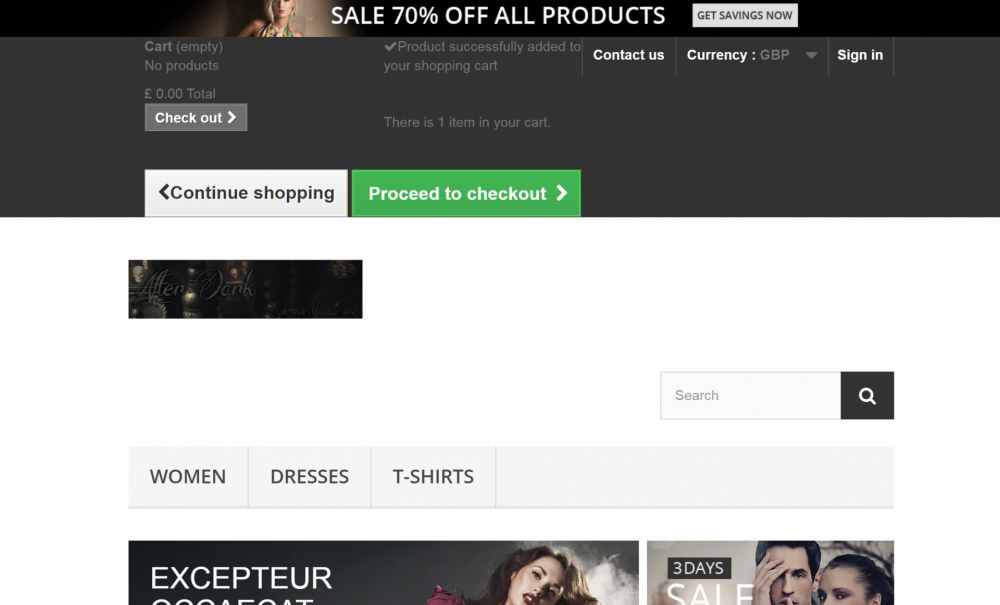Click the arrow inside the Check out button
The image size is (1000, 605).
coord(232,117)
